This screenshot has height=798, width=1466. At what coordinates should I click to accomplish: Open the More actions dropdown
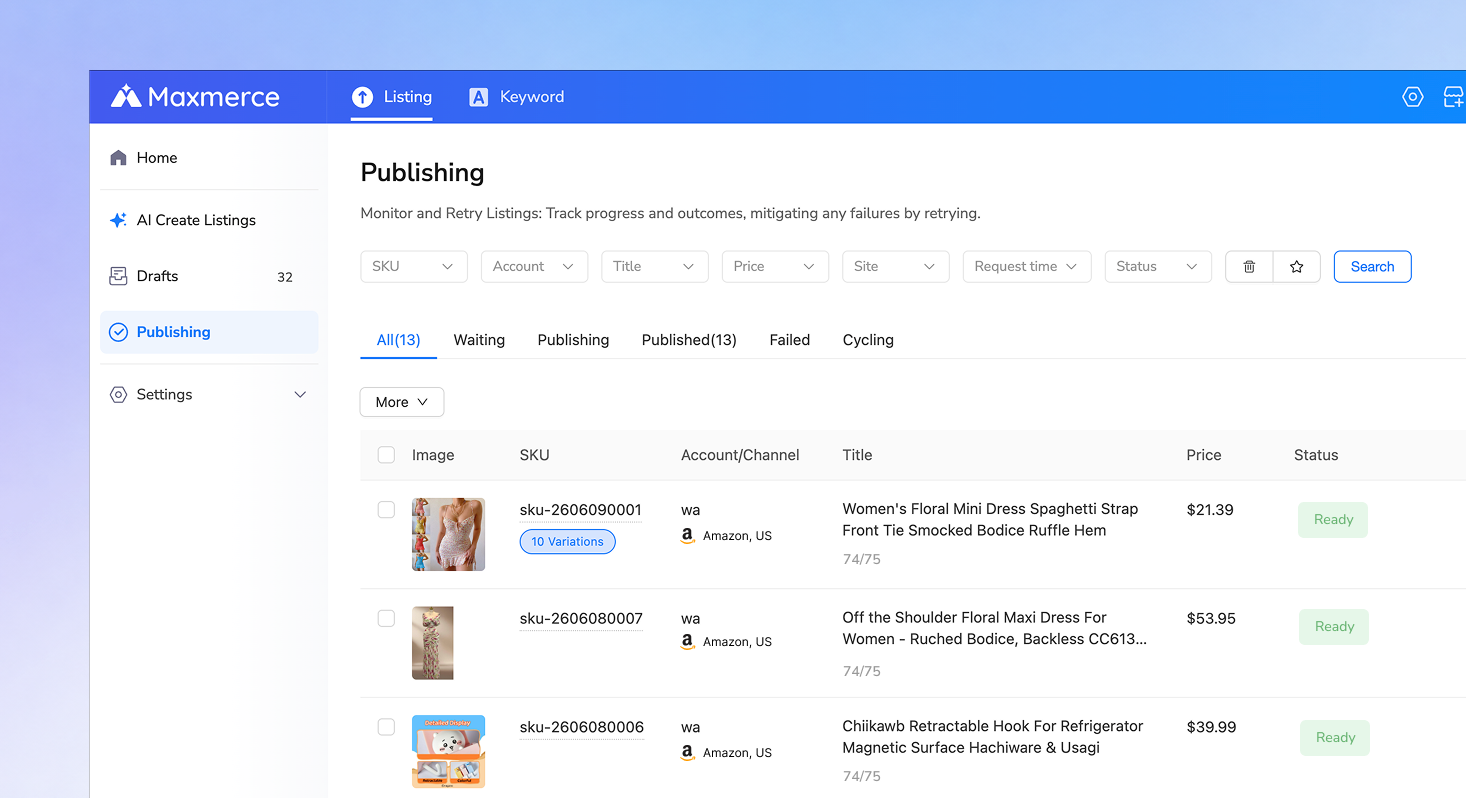pyautogui.click(x=402, y=402)
